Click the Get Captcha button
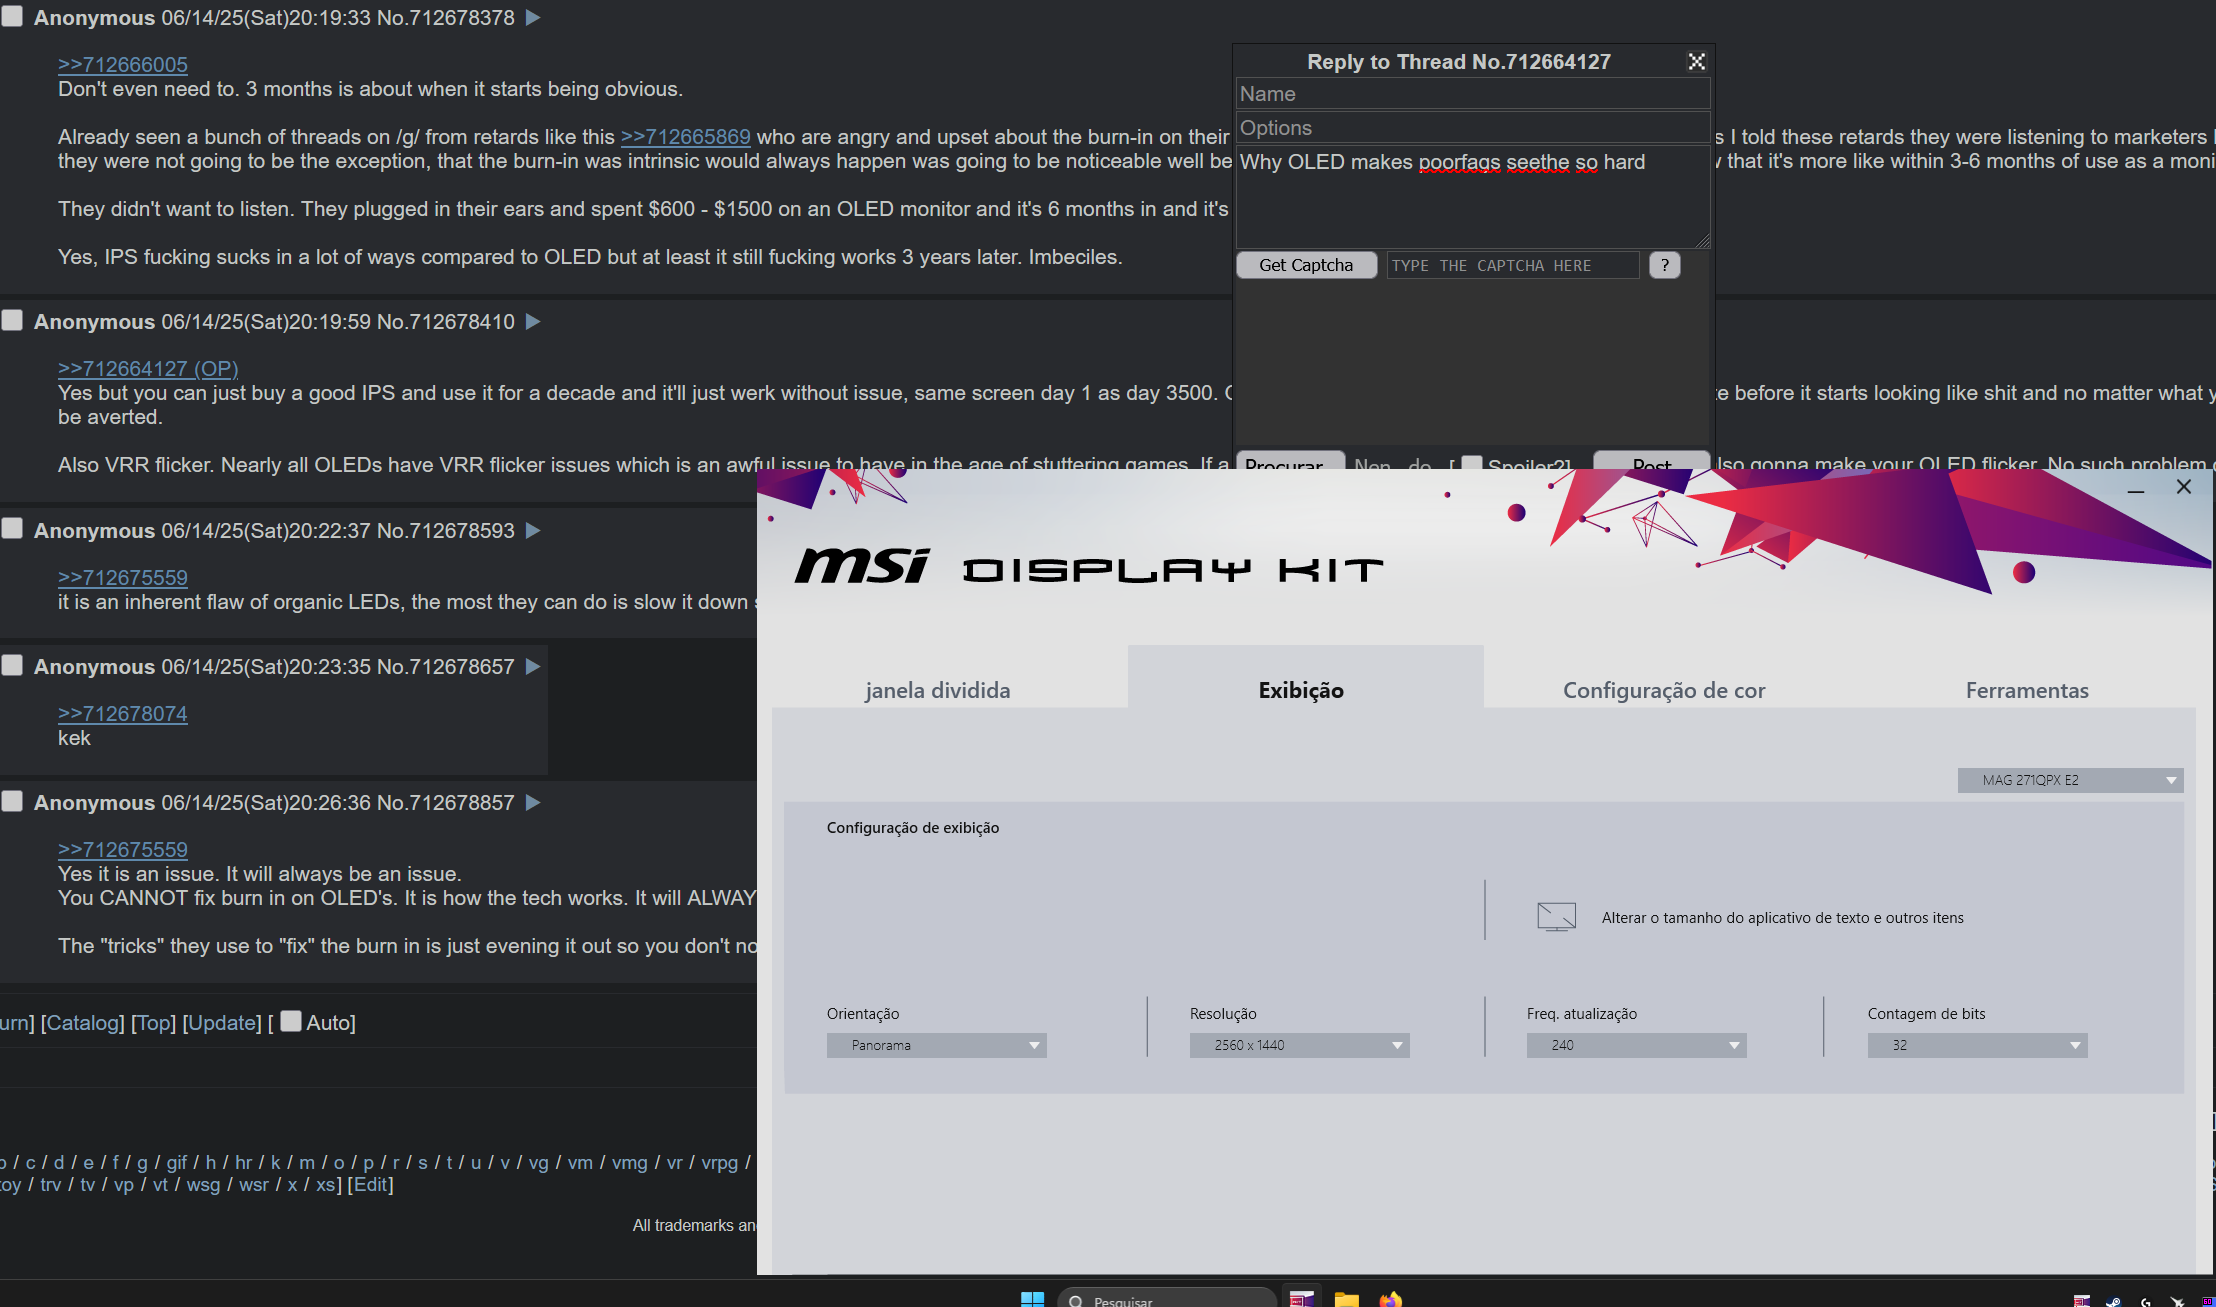 pyautogui.click(x=1306, y=265)
